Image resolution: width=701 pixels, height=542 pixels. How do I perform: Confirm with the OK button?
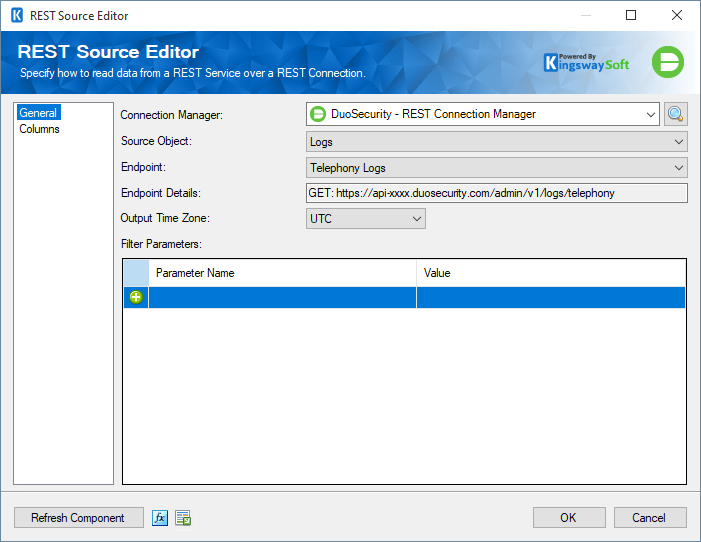[x=569, y=518]
